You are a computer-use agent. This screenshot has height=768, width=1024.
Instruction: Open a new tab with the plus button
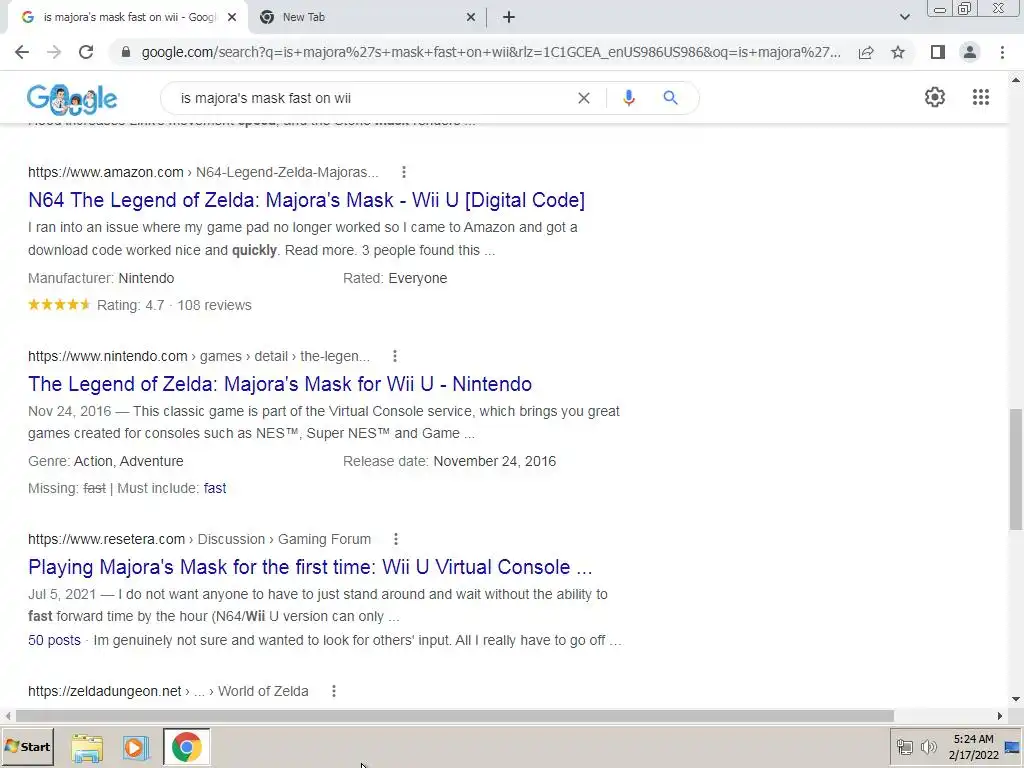509,18
